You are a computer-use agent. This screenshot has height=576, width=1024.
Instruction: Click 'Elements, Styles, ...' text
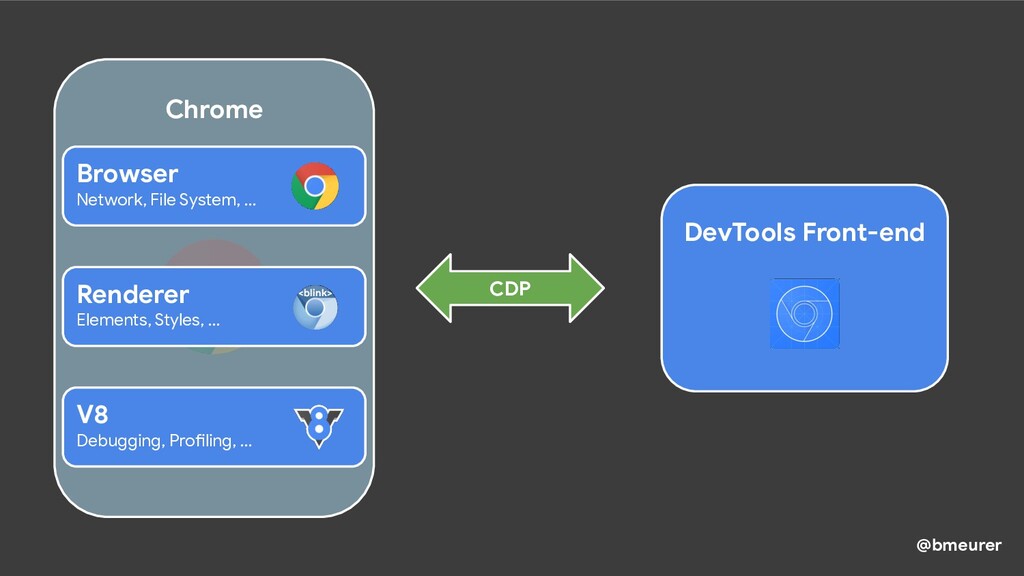[148, 320]
